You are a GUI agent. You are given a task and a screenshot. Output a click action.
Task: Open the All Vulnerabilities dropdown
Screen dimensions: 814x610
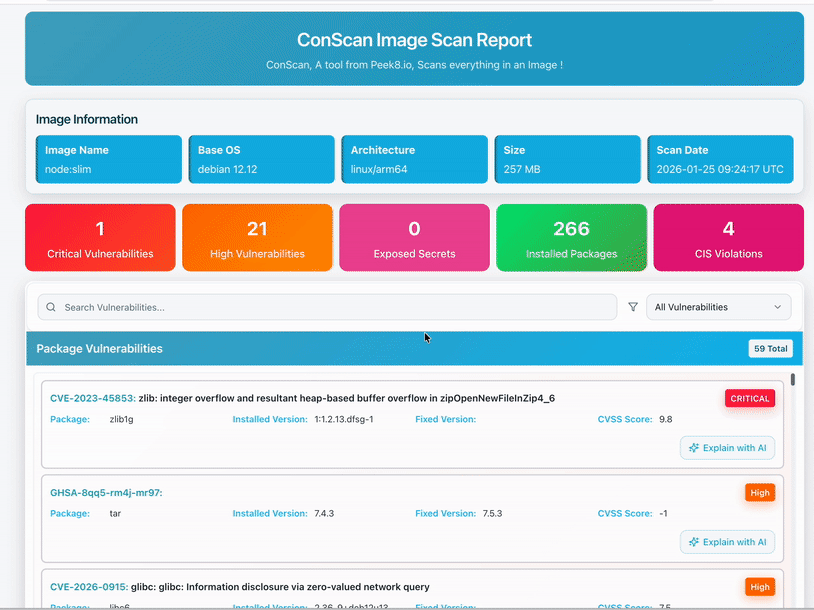(x=718, y=307)
